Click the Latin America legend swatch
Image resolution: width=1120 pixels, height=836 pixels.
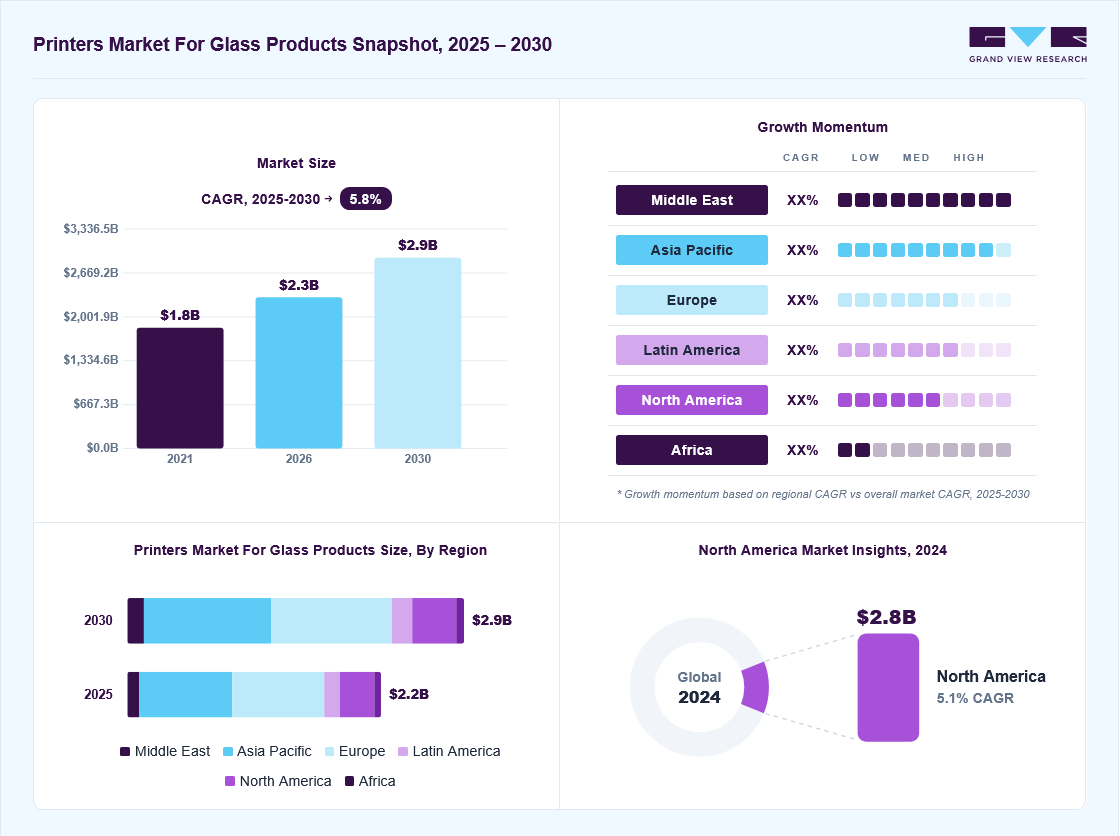[403, 752]
